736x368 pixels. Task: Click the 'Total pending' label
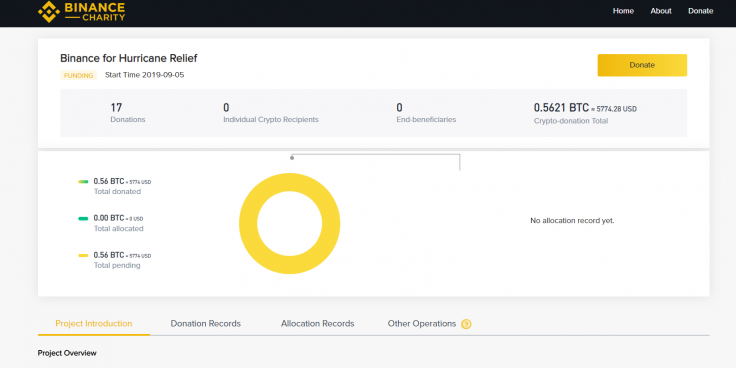[x=117, y=265]
